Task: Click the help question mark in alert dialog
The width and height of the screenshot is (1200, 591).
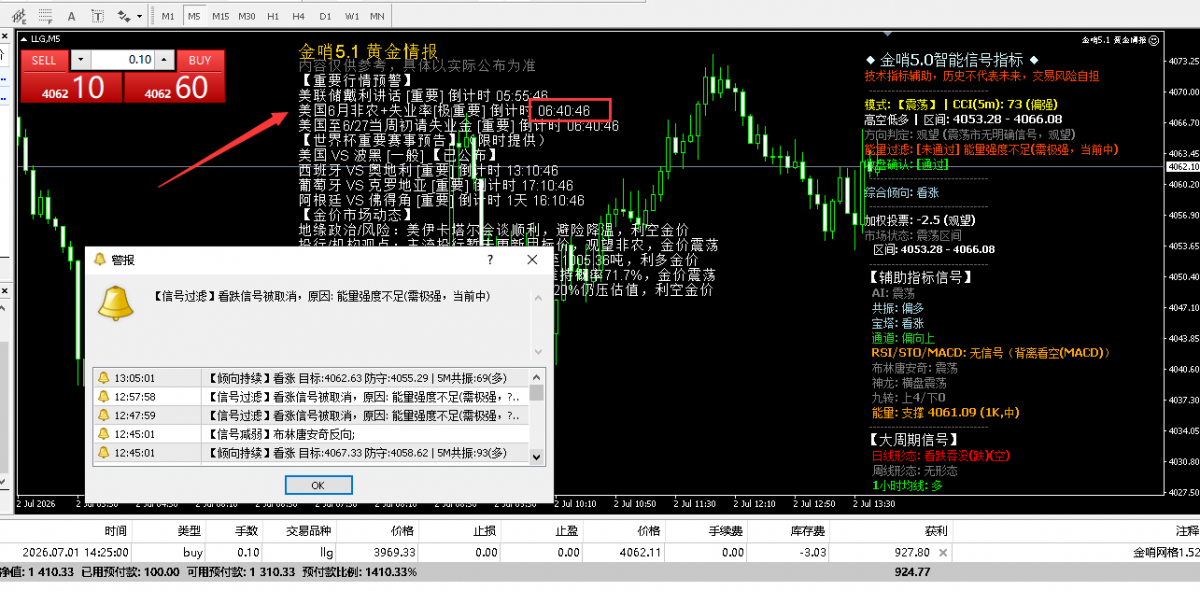Action: [490, 260]
